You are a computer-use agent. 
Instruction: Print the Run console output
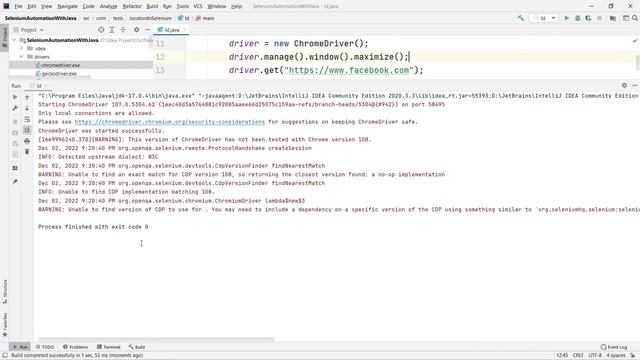[x=27, y=141]
